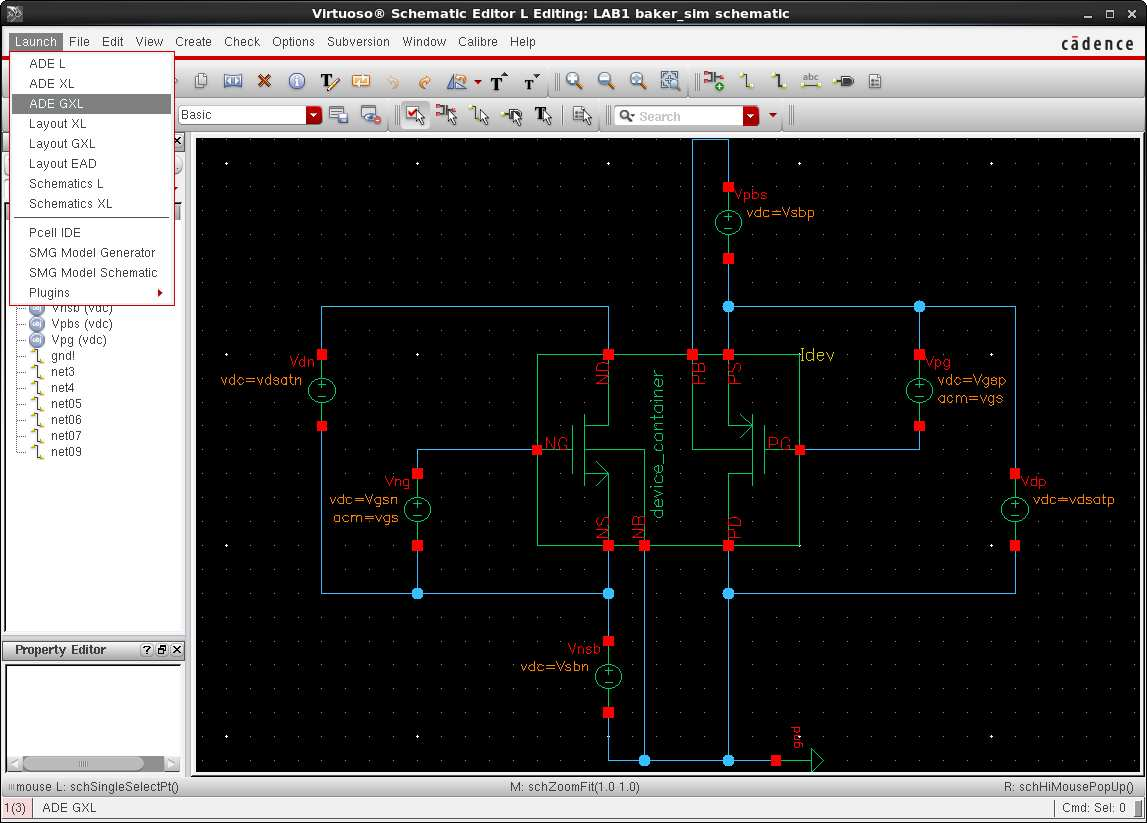
Task: Choose ADE GXL menu entry
Action: pyautogui.click(x=91, y=103)
